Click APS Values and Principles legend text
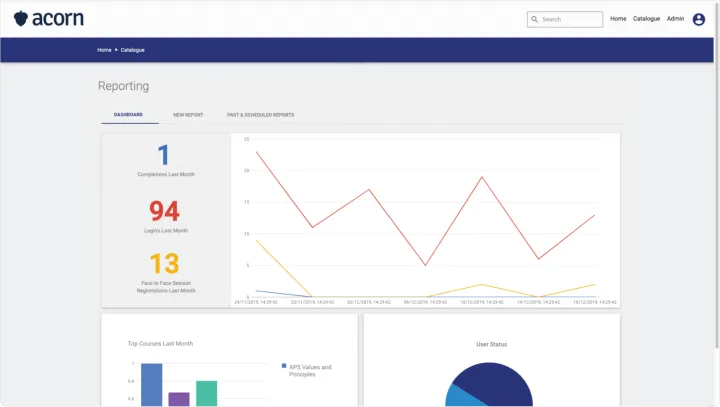This screenshot has height=407, width=720. [310, 371]
